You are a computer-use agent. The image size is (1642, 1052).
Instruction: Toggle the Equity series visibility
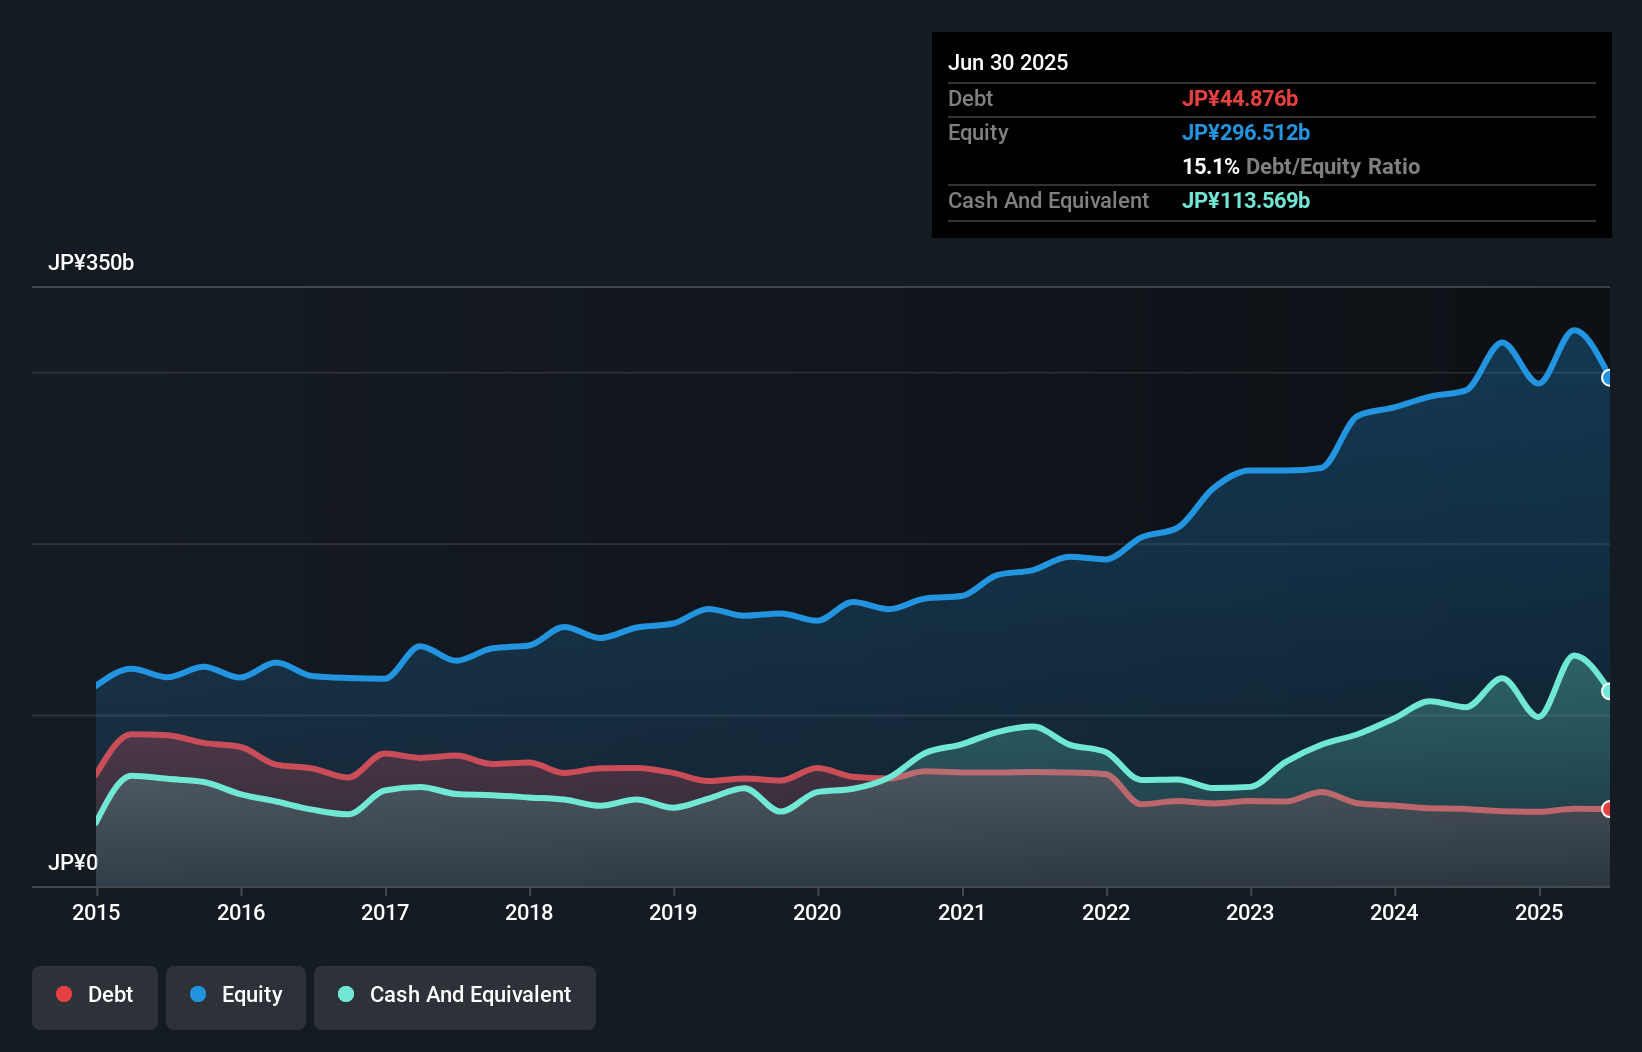point(236,996)
